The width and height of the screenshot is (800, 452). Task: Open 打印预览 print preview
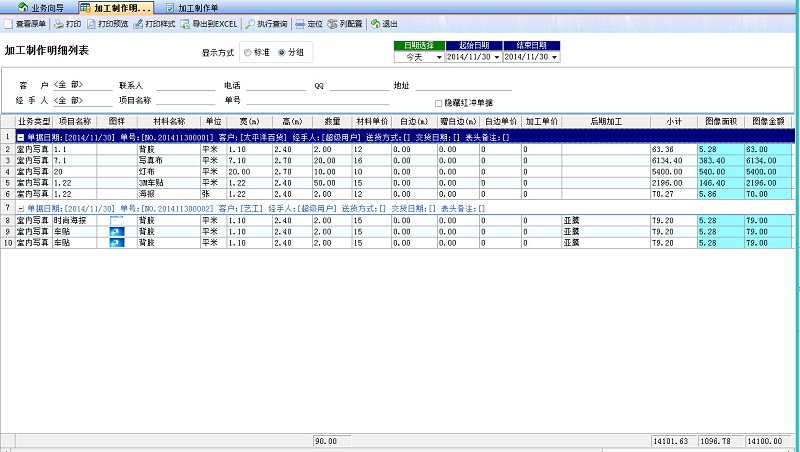pyautogui.click(x=92, y=23)
